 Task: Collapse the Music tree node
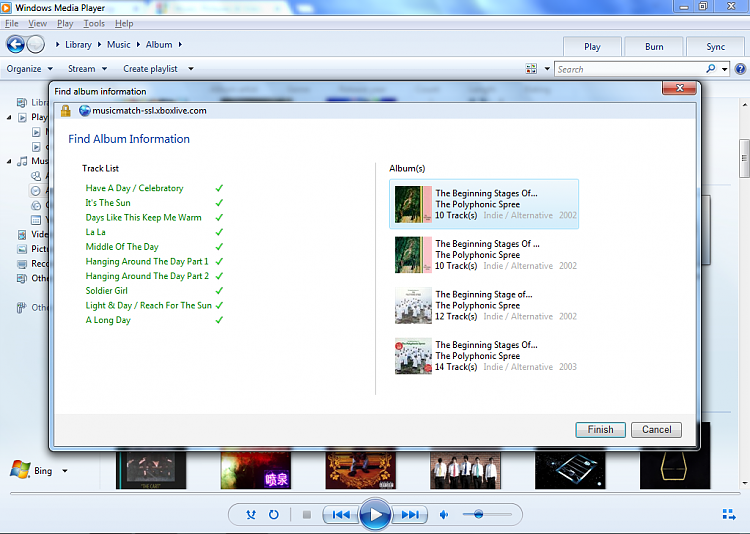(9, 161)
